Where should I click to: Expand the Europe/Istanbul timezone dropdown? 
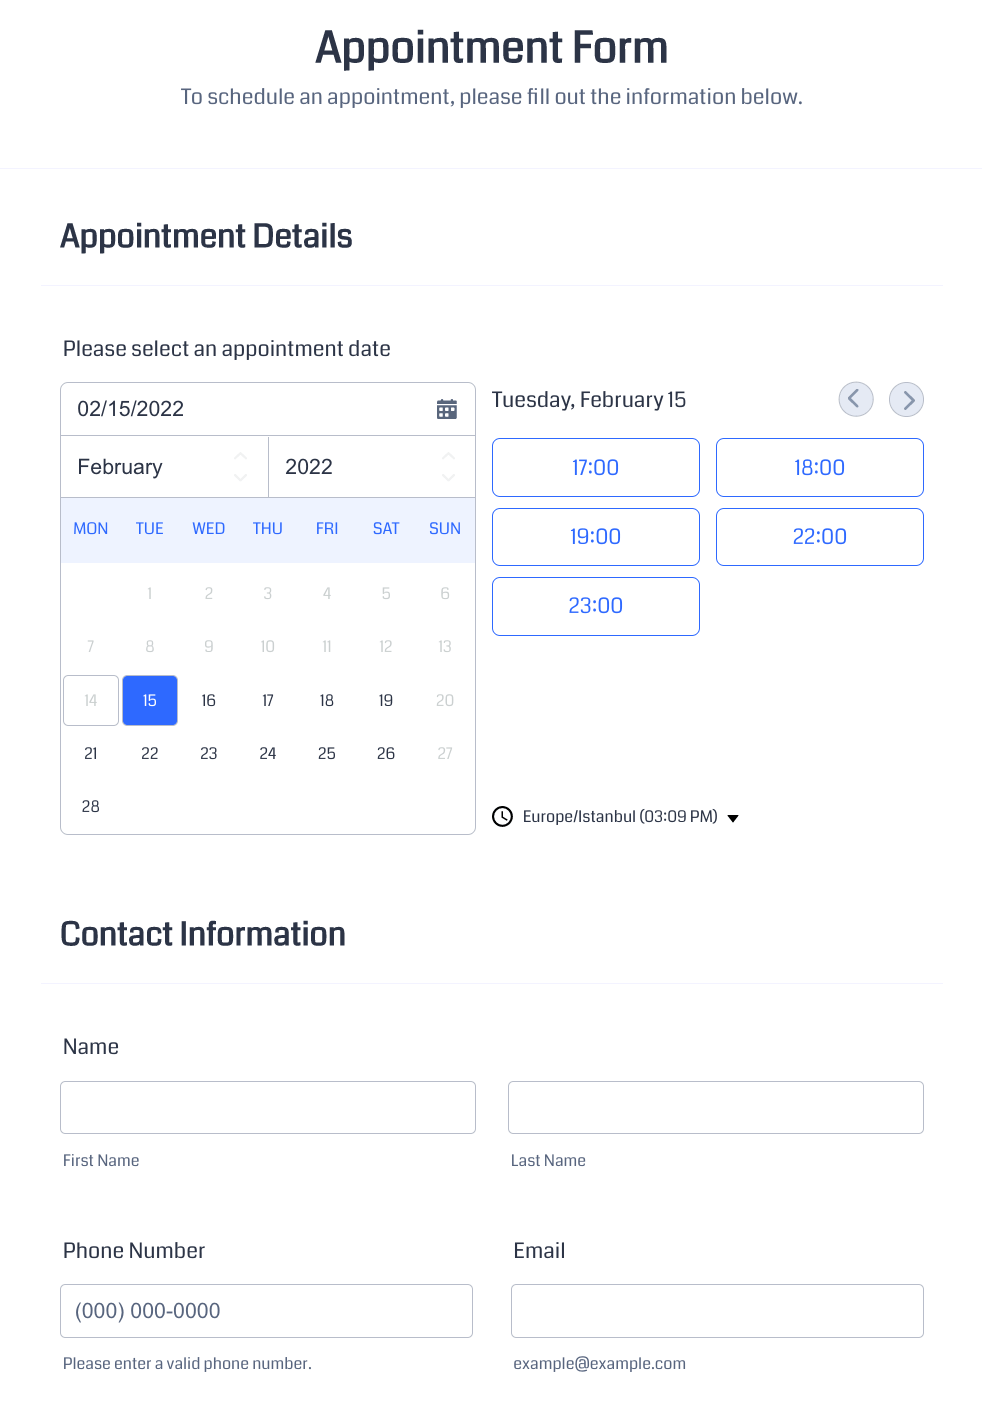tap(732, 818)
